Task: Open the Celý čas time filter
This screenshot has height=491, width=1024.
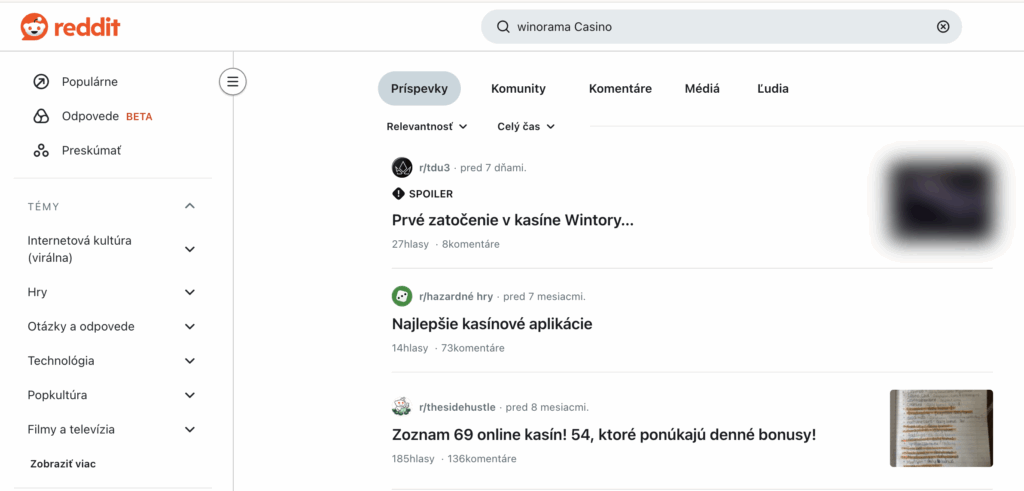Action: (x=526, y=127)
